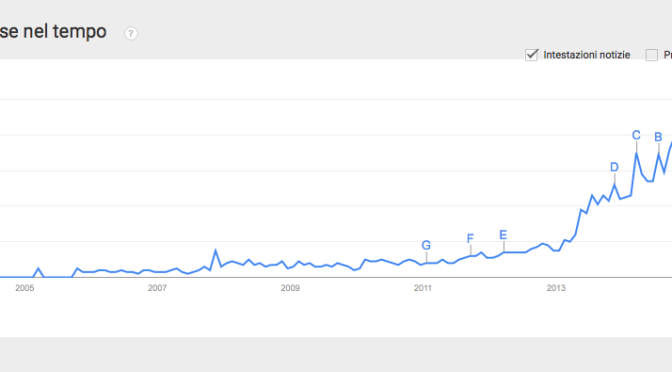Viewport: 672px width, 372px height.
Task: Select news headline marker E
Action: click(503, 235)
